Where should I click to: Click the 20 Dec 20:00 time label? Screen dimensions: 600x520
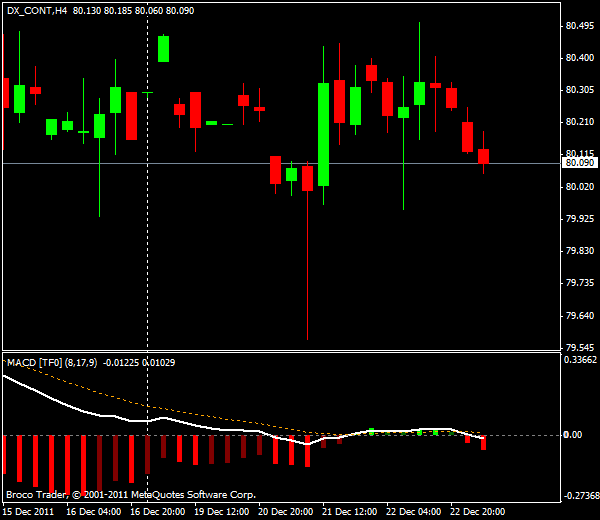point(286,512)
